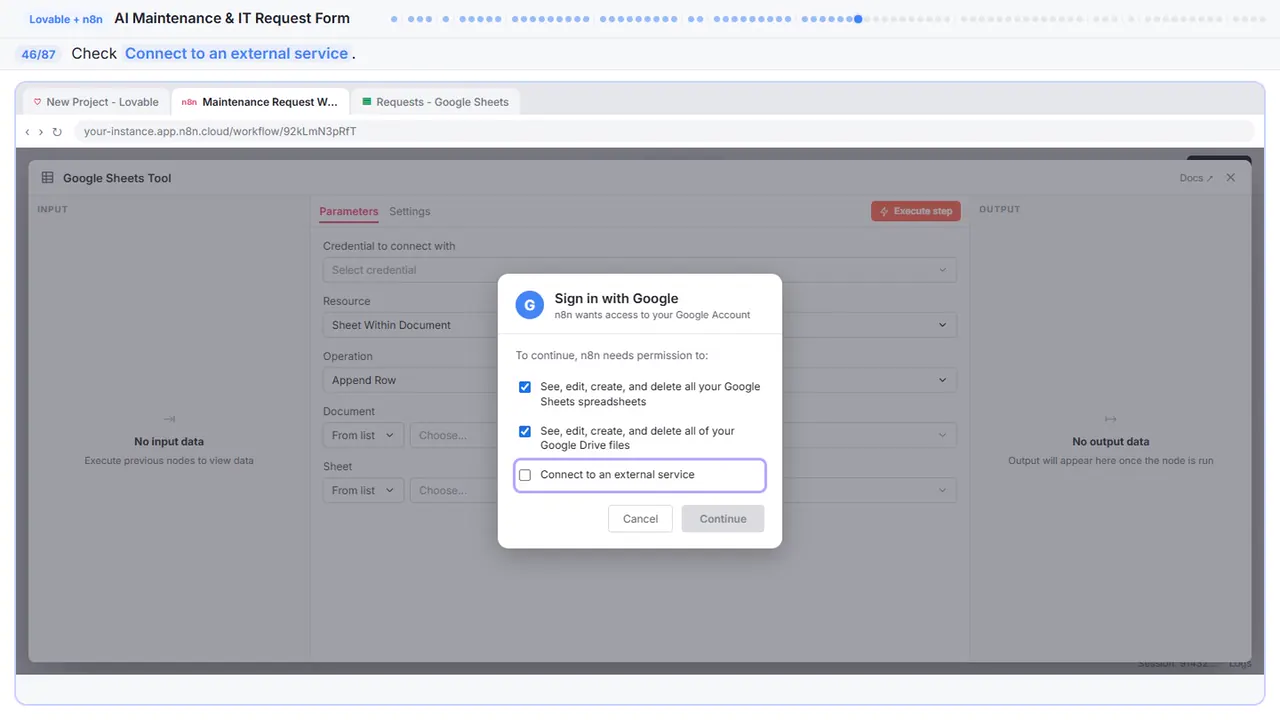This screenshot has width=1280, height=720.
Task: Select the Parameters tab
Action: 349,211
